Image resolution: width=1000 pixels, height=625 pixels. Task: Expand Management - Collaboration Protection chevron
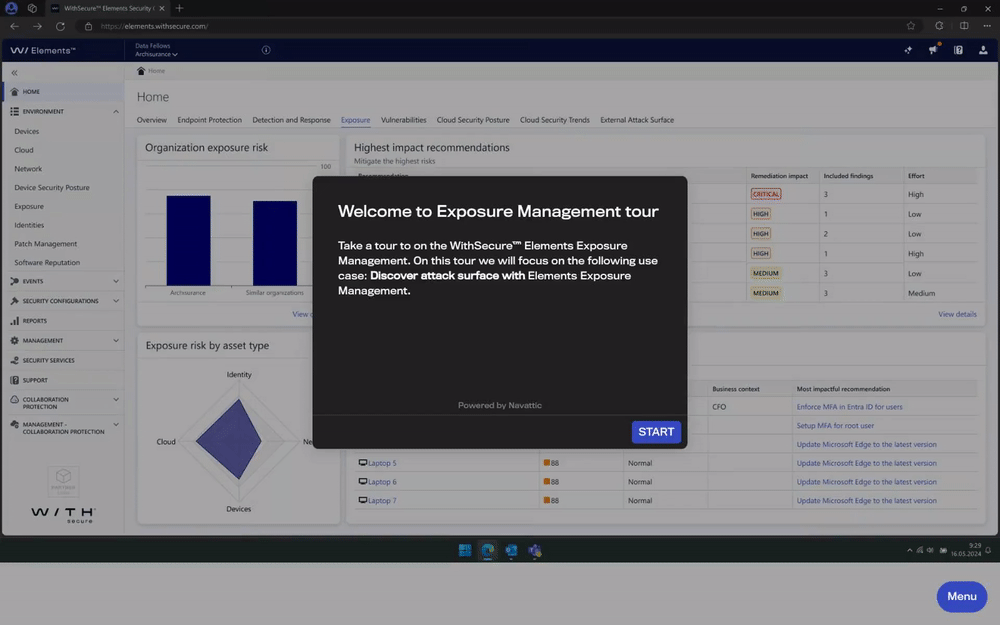pyautogui.click(x=115, y=425)
